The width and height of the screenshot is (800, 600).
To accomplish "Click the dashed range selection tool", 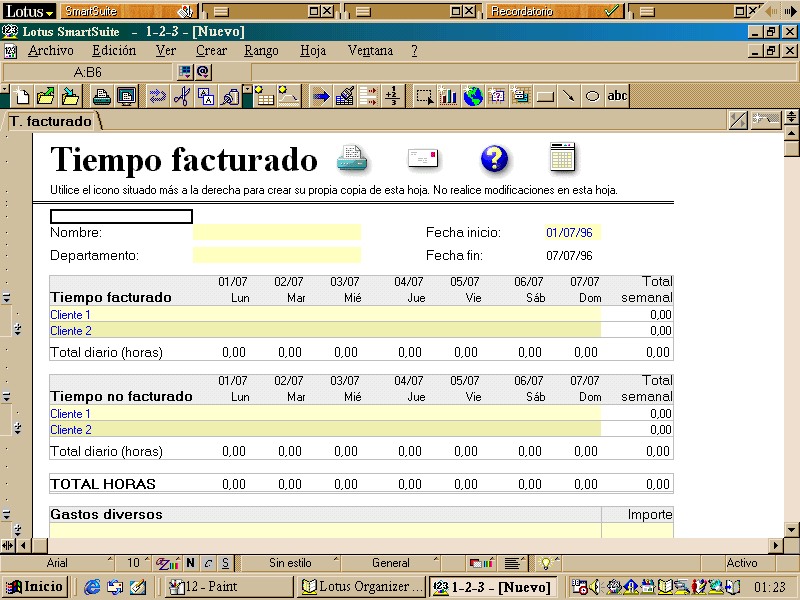I will [424, 96].
